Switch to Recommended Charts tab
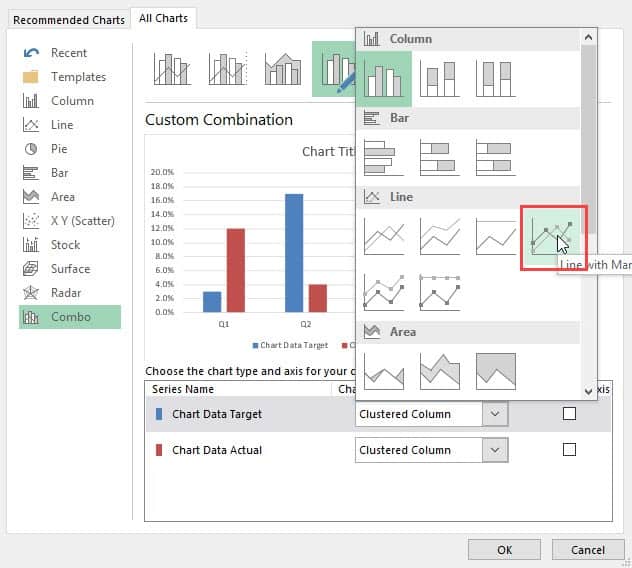 [69, 20]
